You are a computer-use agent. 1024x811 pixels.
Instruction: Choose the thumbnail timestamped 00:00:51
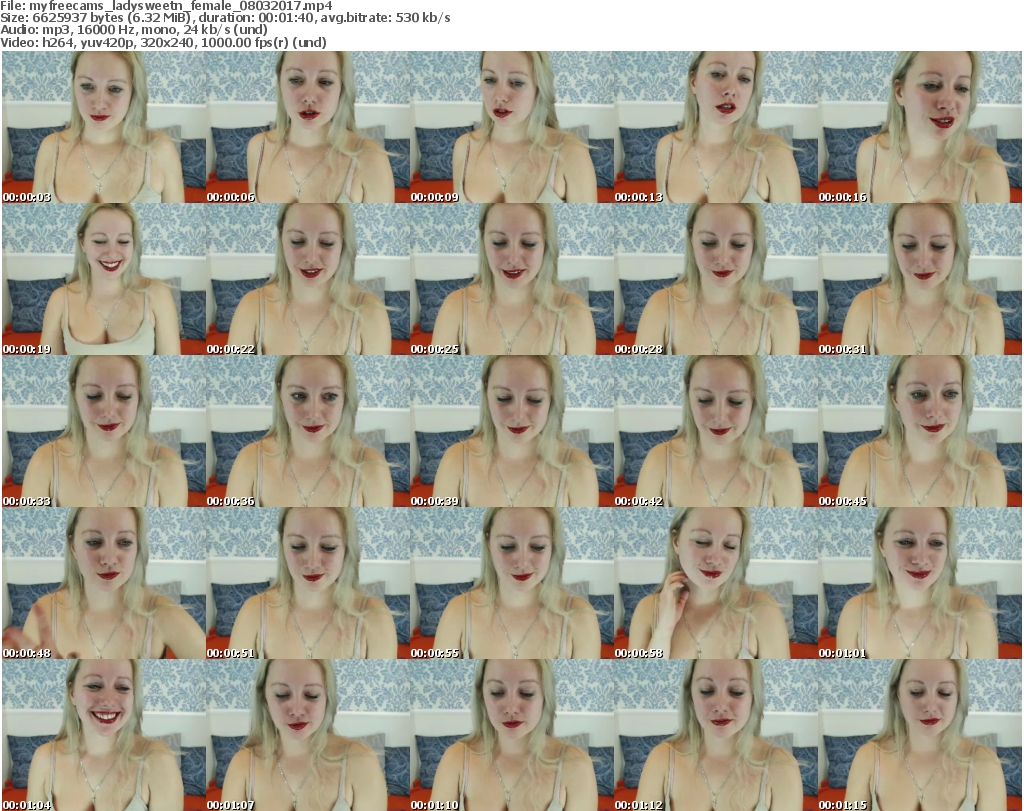pyautogui.click(x=308, y=584)
